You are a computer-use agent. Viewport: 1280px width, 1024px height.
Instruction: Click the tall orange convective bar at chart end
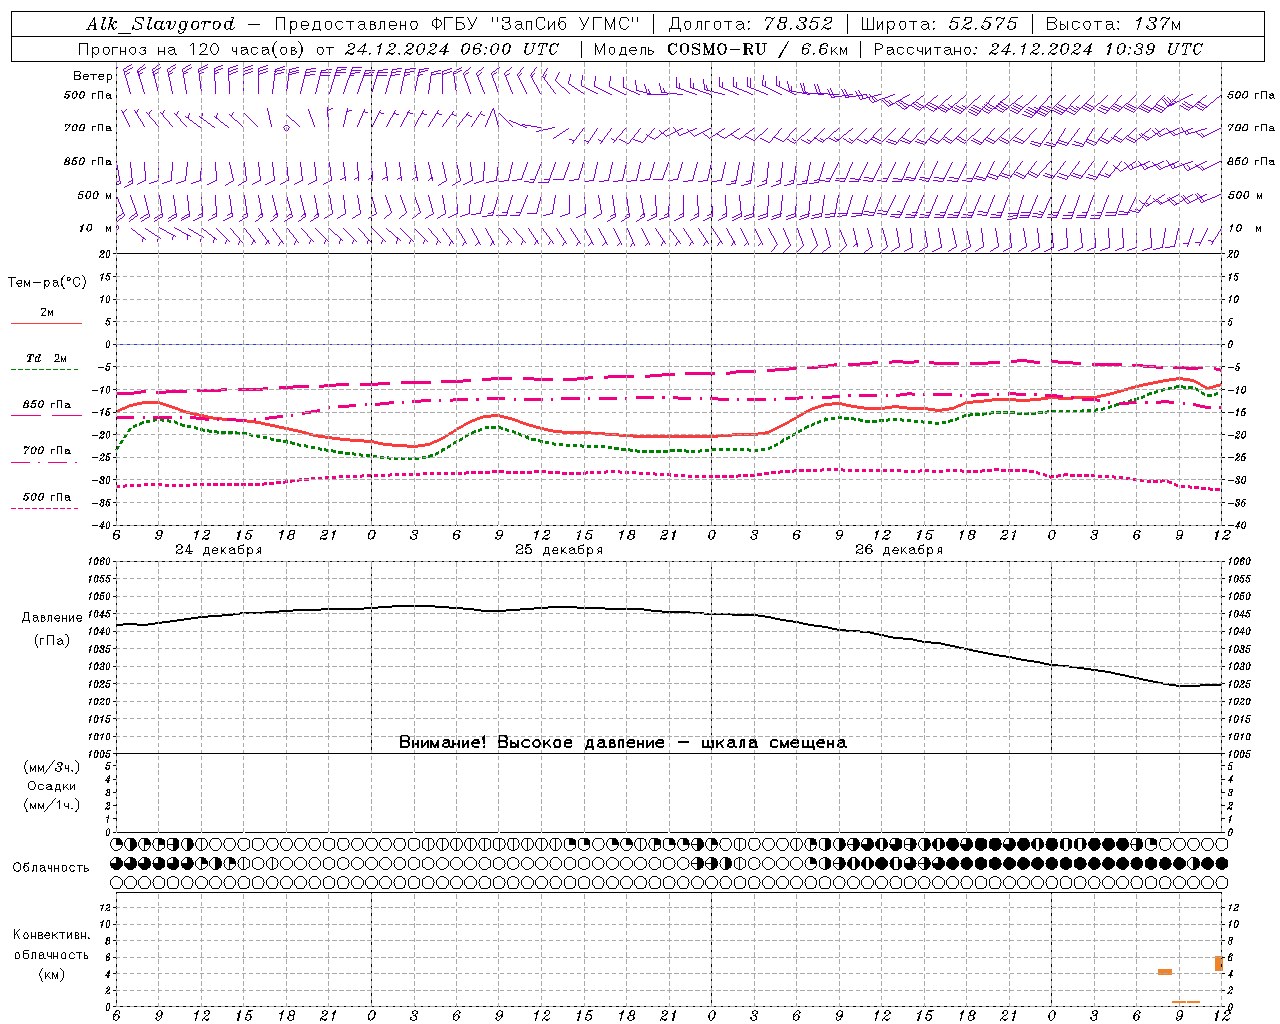click(x=1219, y=964)
